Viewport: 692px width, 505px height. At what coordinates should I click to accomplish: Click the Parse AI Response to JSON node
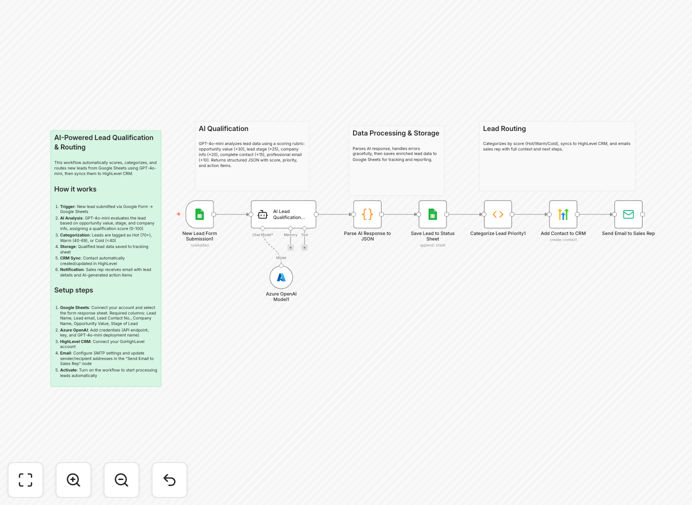(367, 215)
